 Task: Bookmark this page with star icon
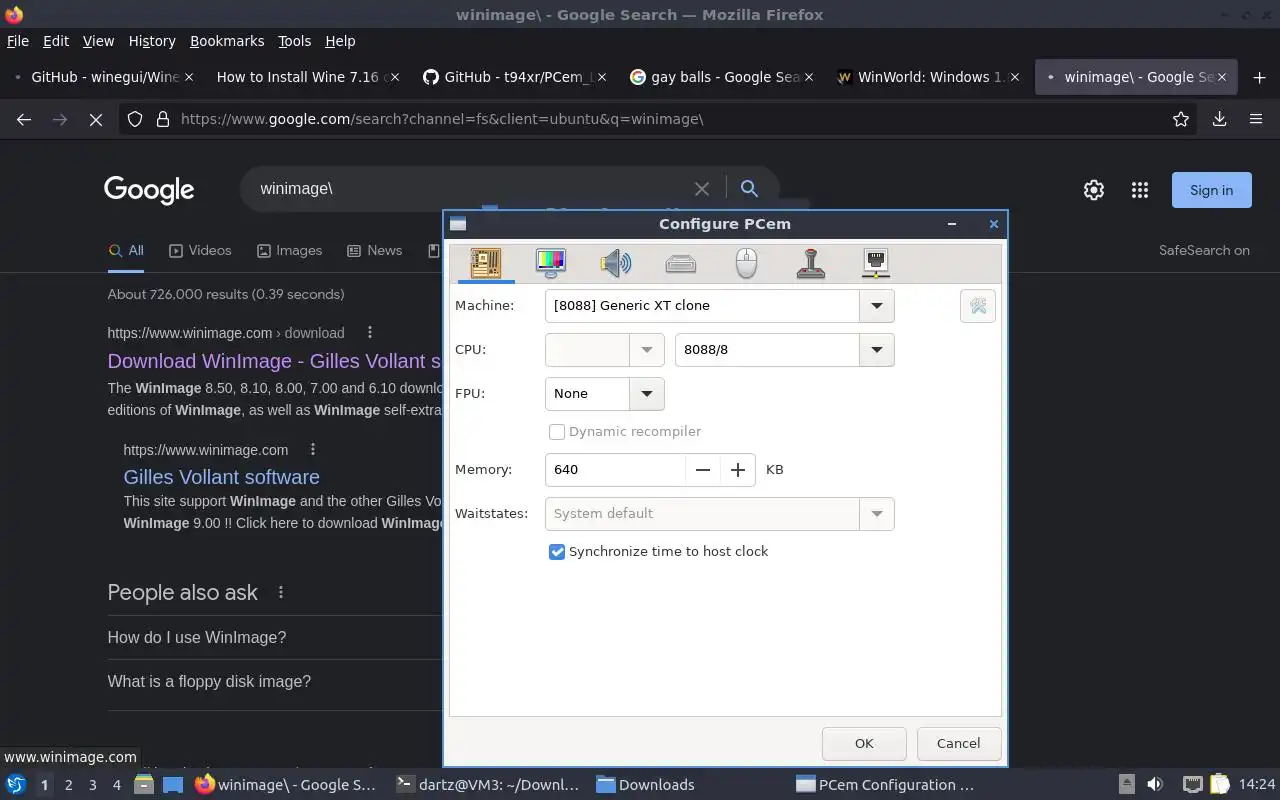click(1181, 119)
